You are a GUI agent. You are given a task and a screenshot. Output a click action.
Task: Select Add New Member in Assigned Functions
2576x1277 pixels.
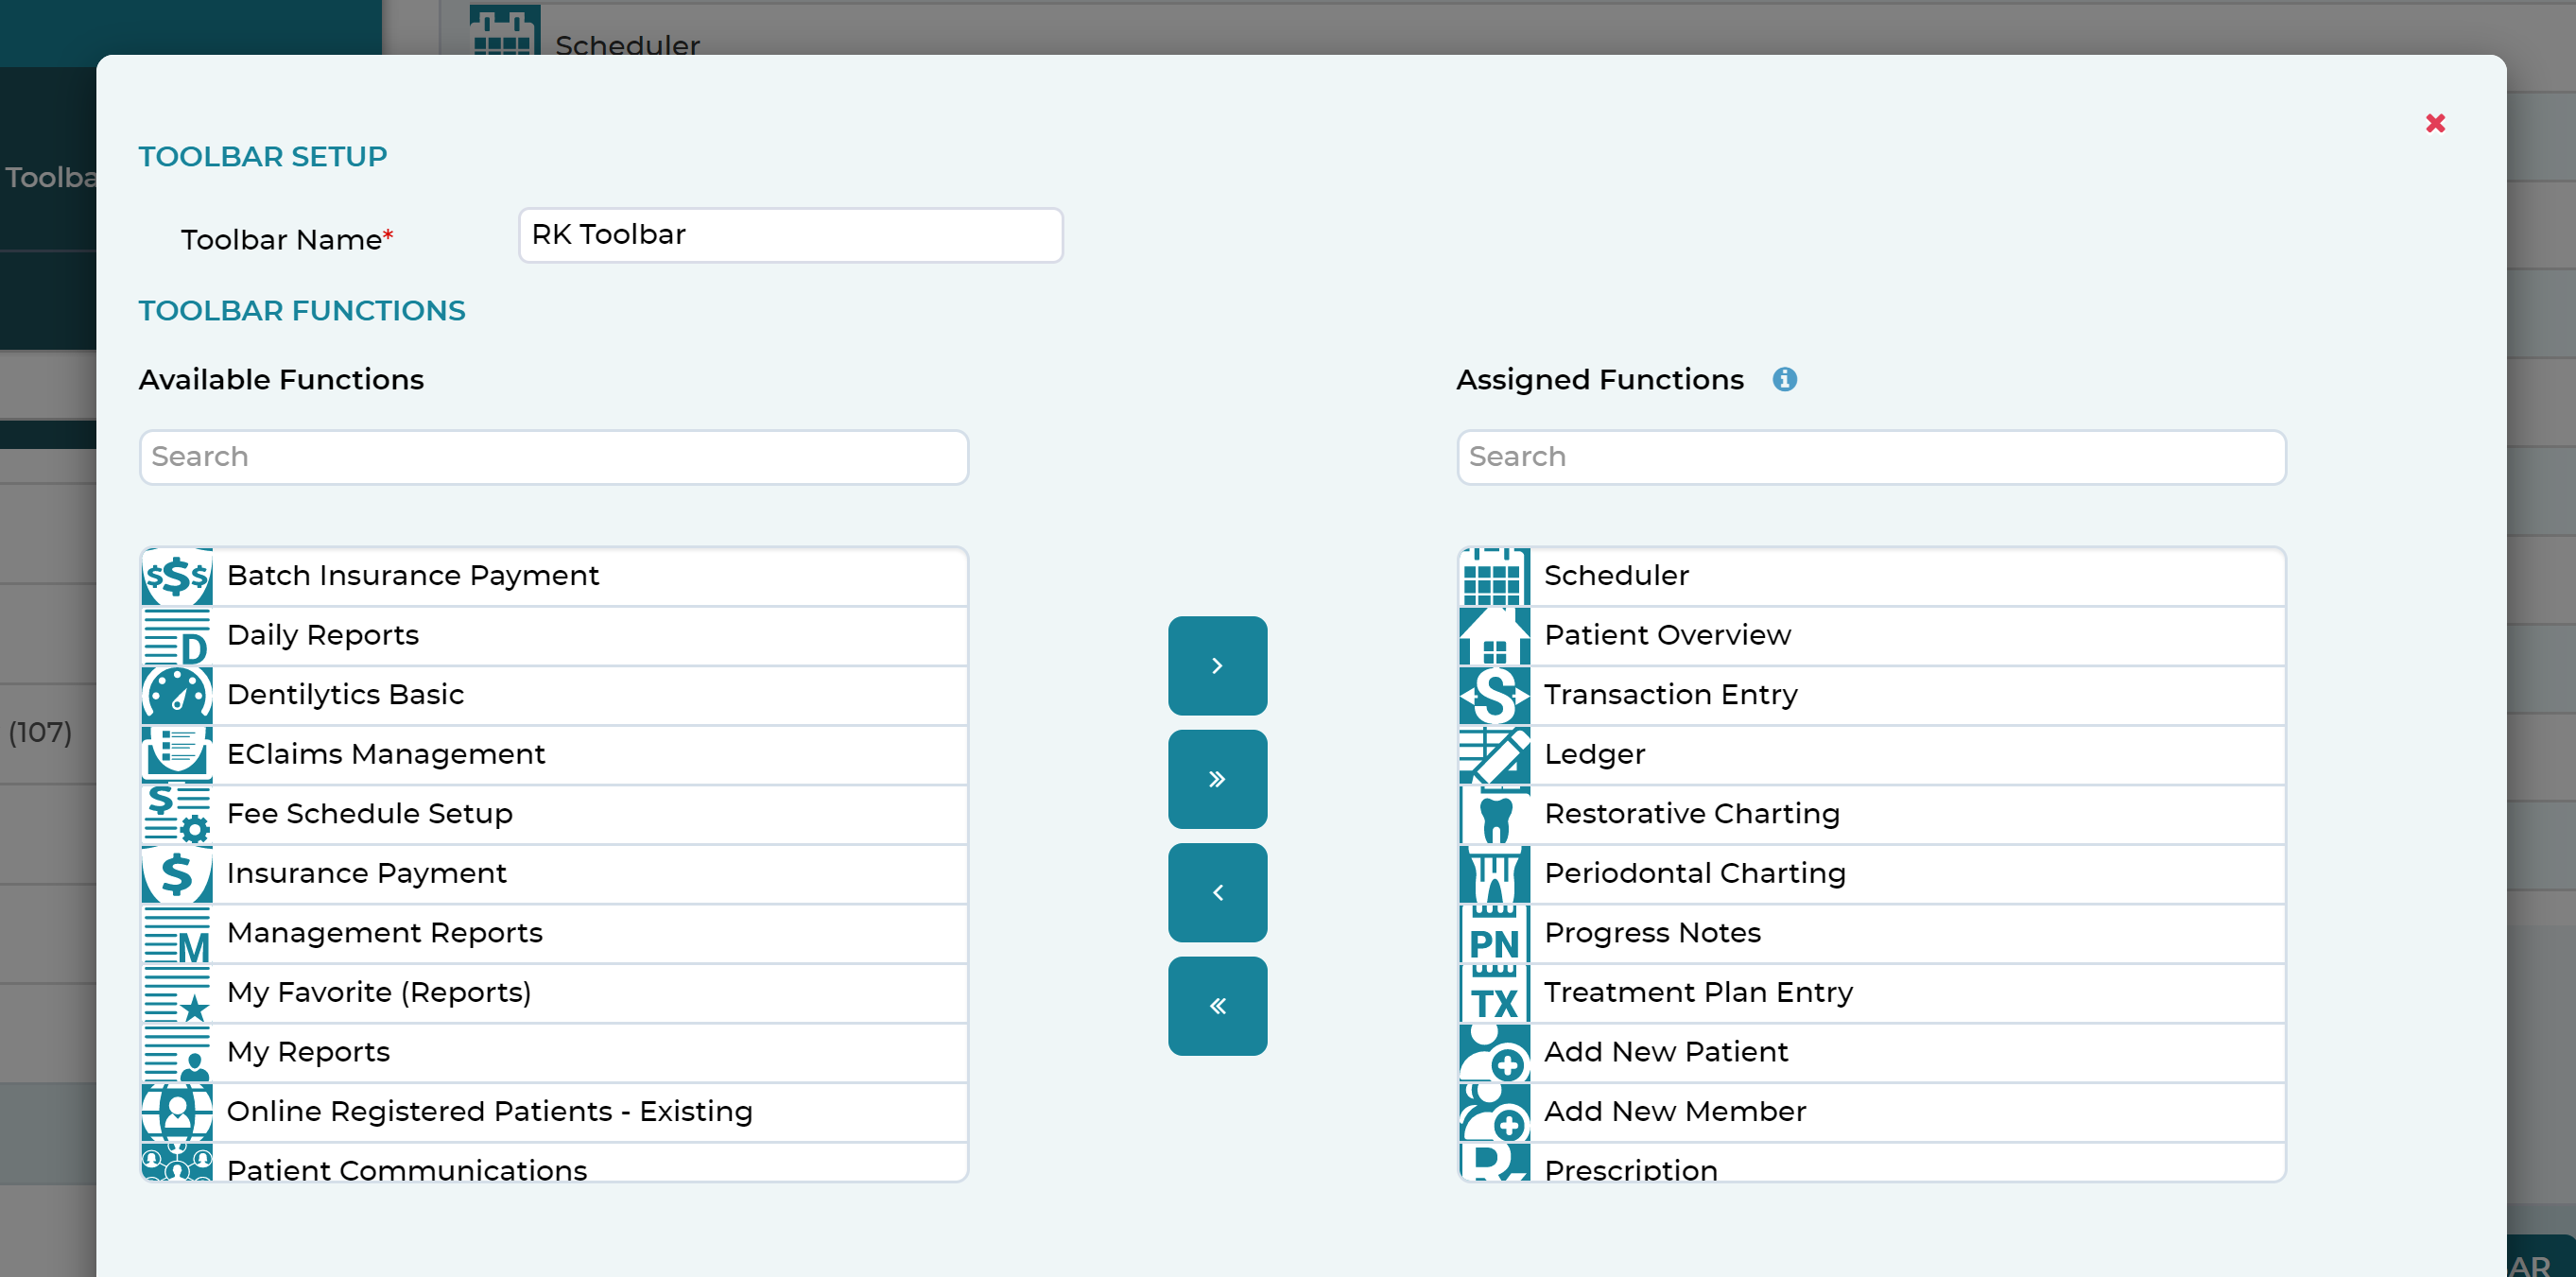pyautogui.click(x=1871, y=1112)
